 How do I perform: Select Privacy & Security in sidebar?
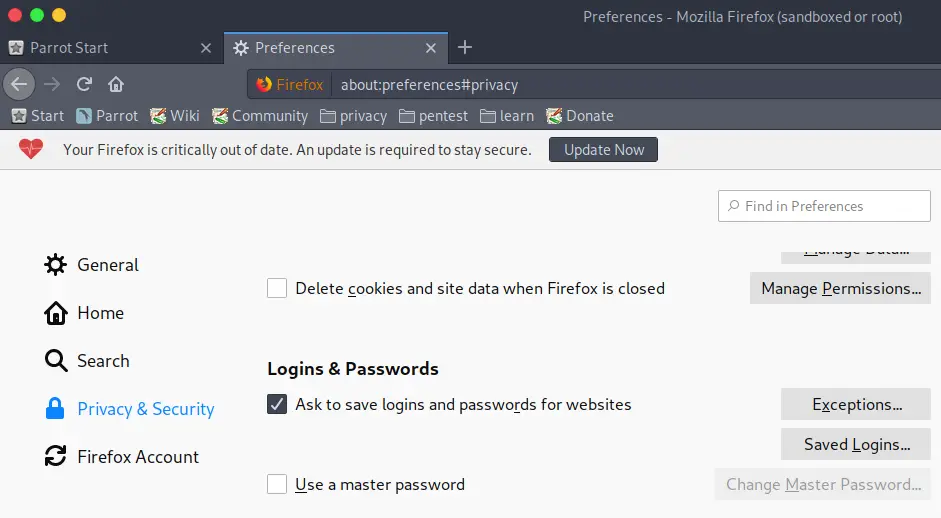point(145,409)
